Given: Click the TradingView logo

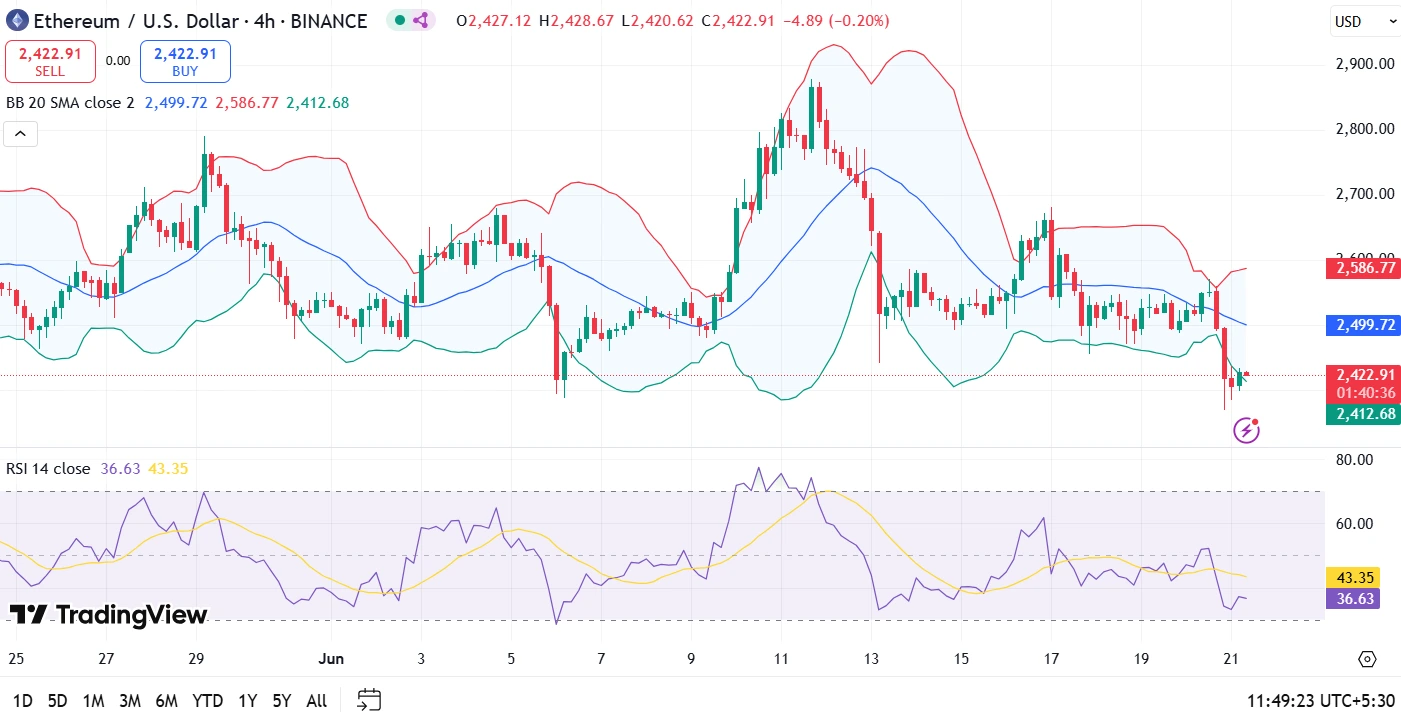Looking at the screenshot, I should coord(108,615).
